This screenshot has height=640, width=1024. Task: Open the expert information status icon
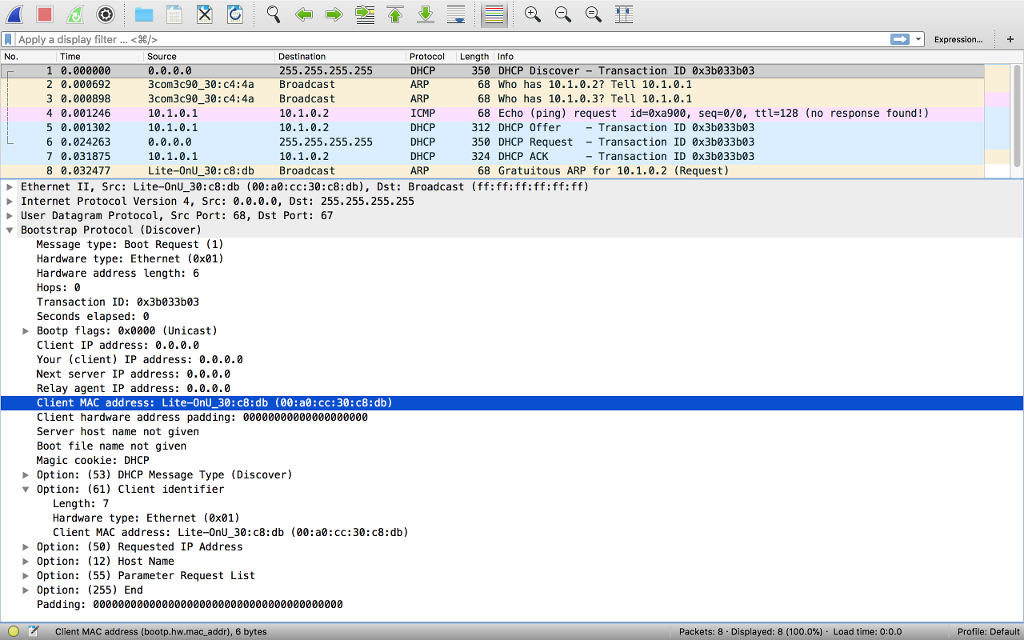pos(13,631)
